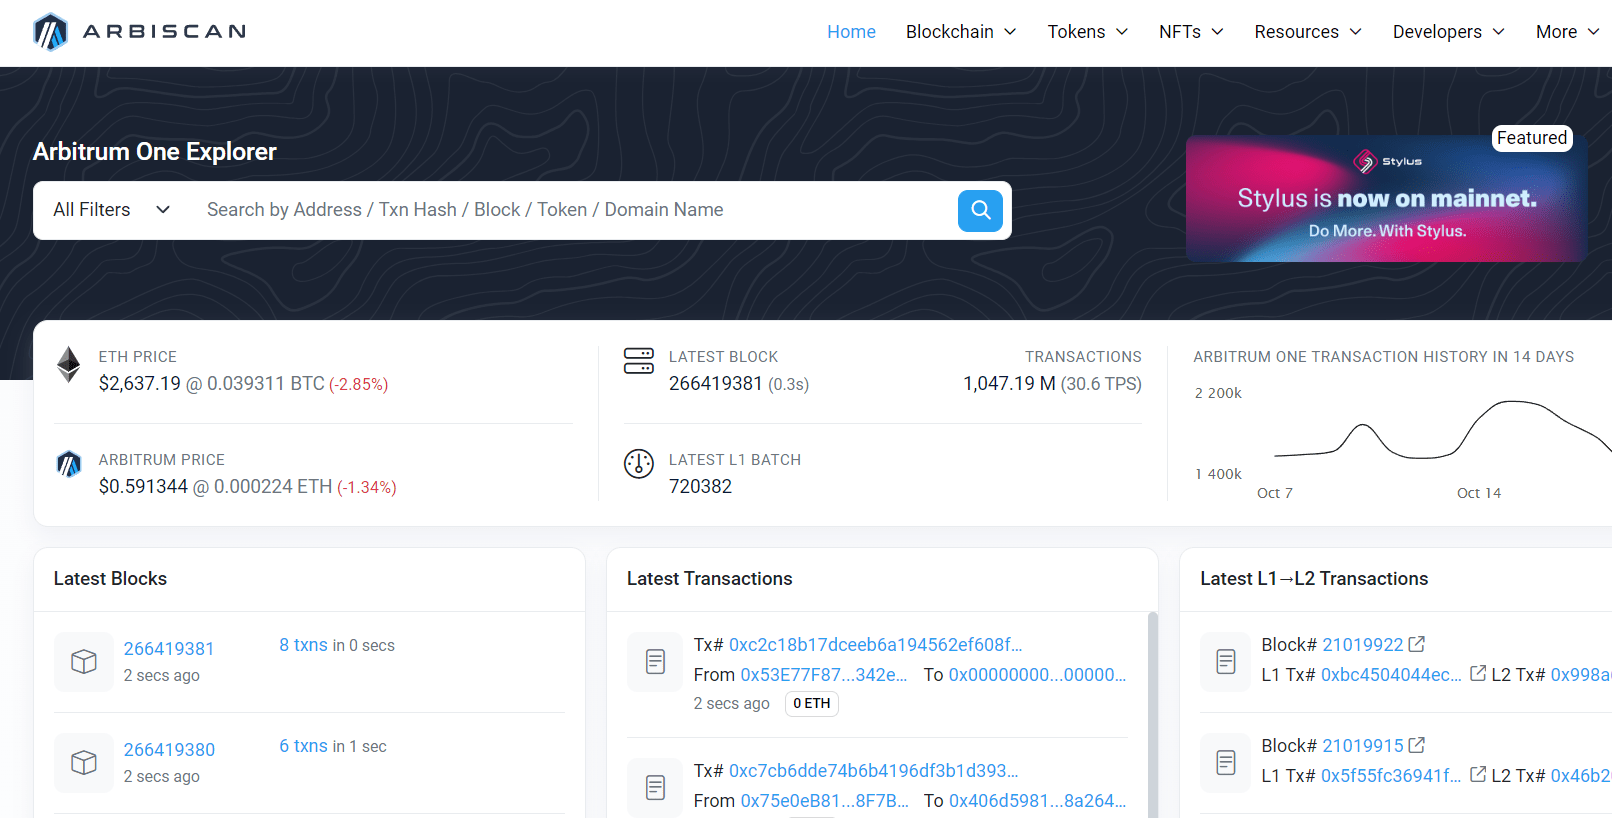Expand the More menu

(x=1567, y=32)
